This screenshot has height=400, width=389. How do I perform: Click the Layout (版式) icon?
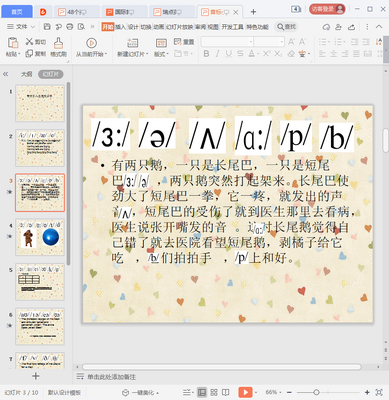click(x=161, y=43)
